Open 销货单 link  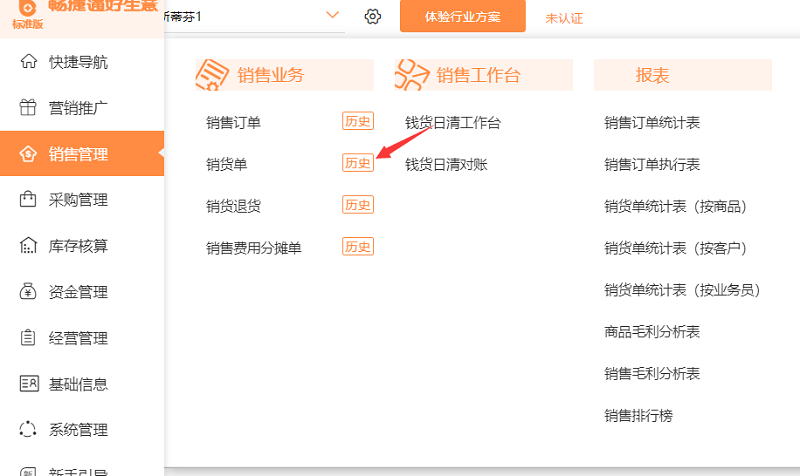[226, 164]
